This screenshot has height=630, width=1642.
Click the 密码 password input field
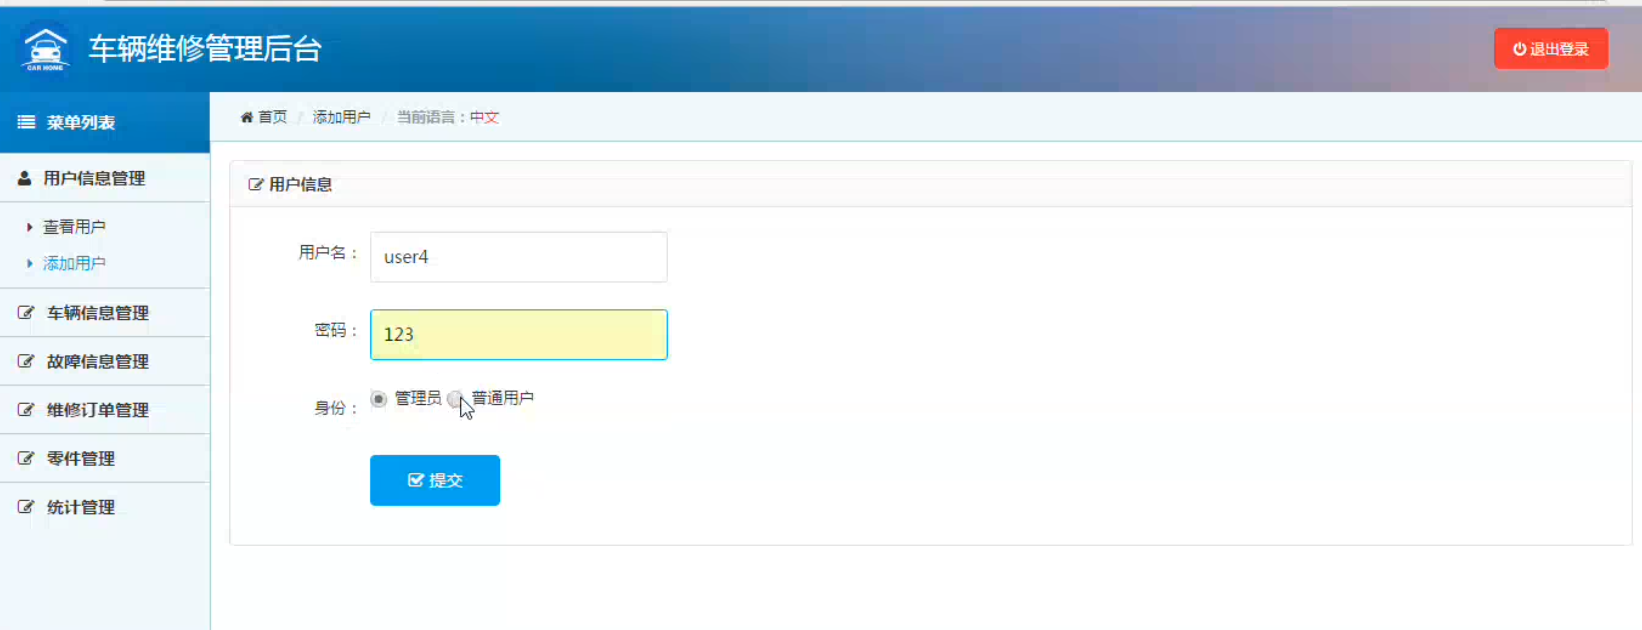519,334
